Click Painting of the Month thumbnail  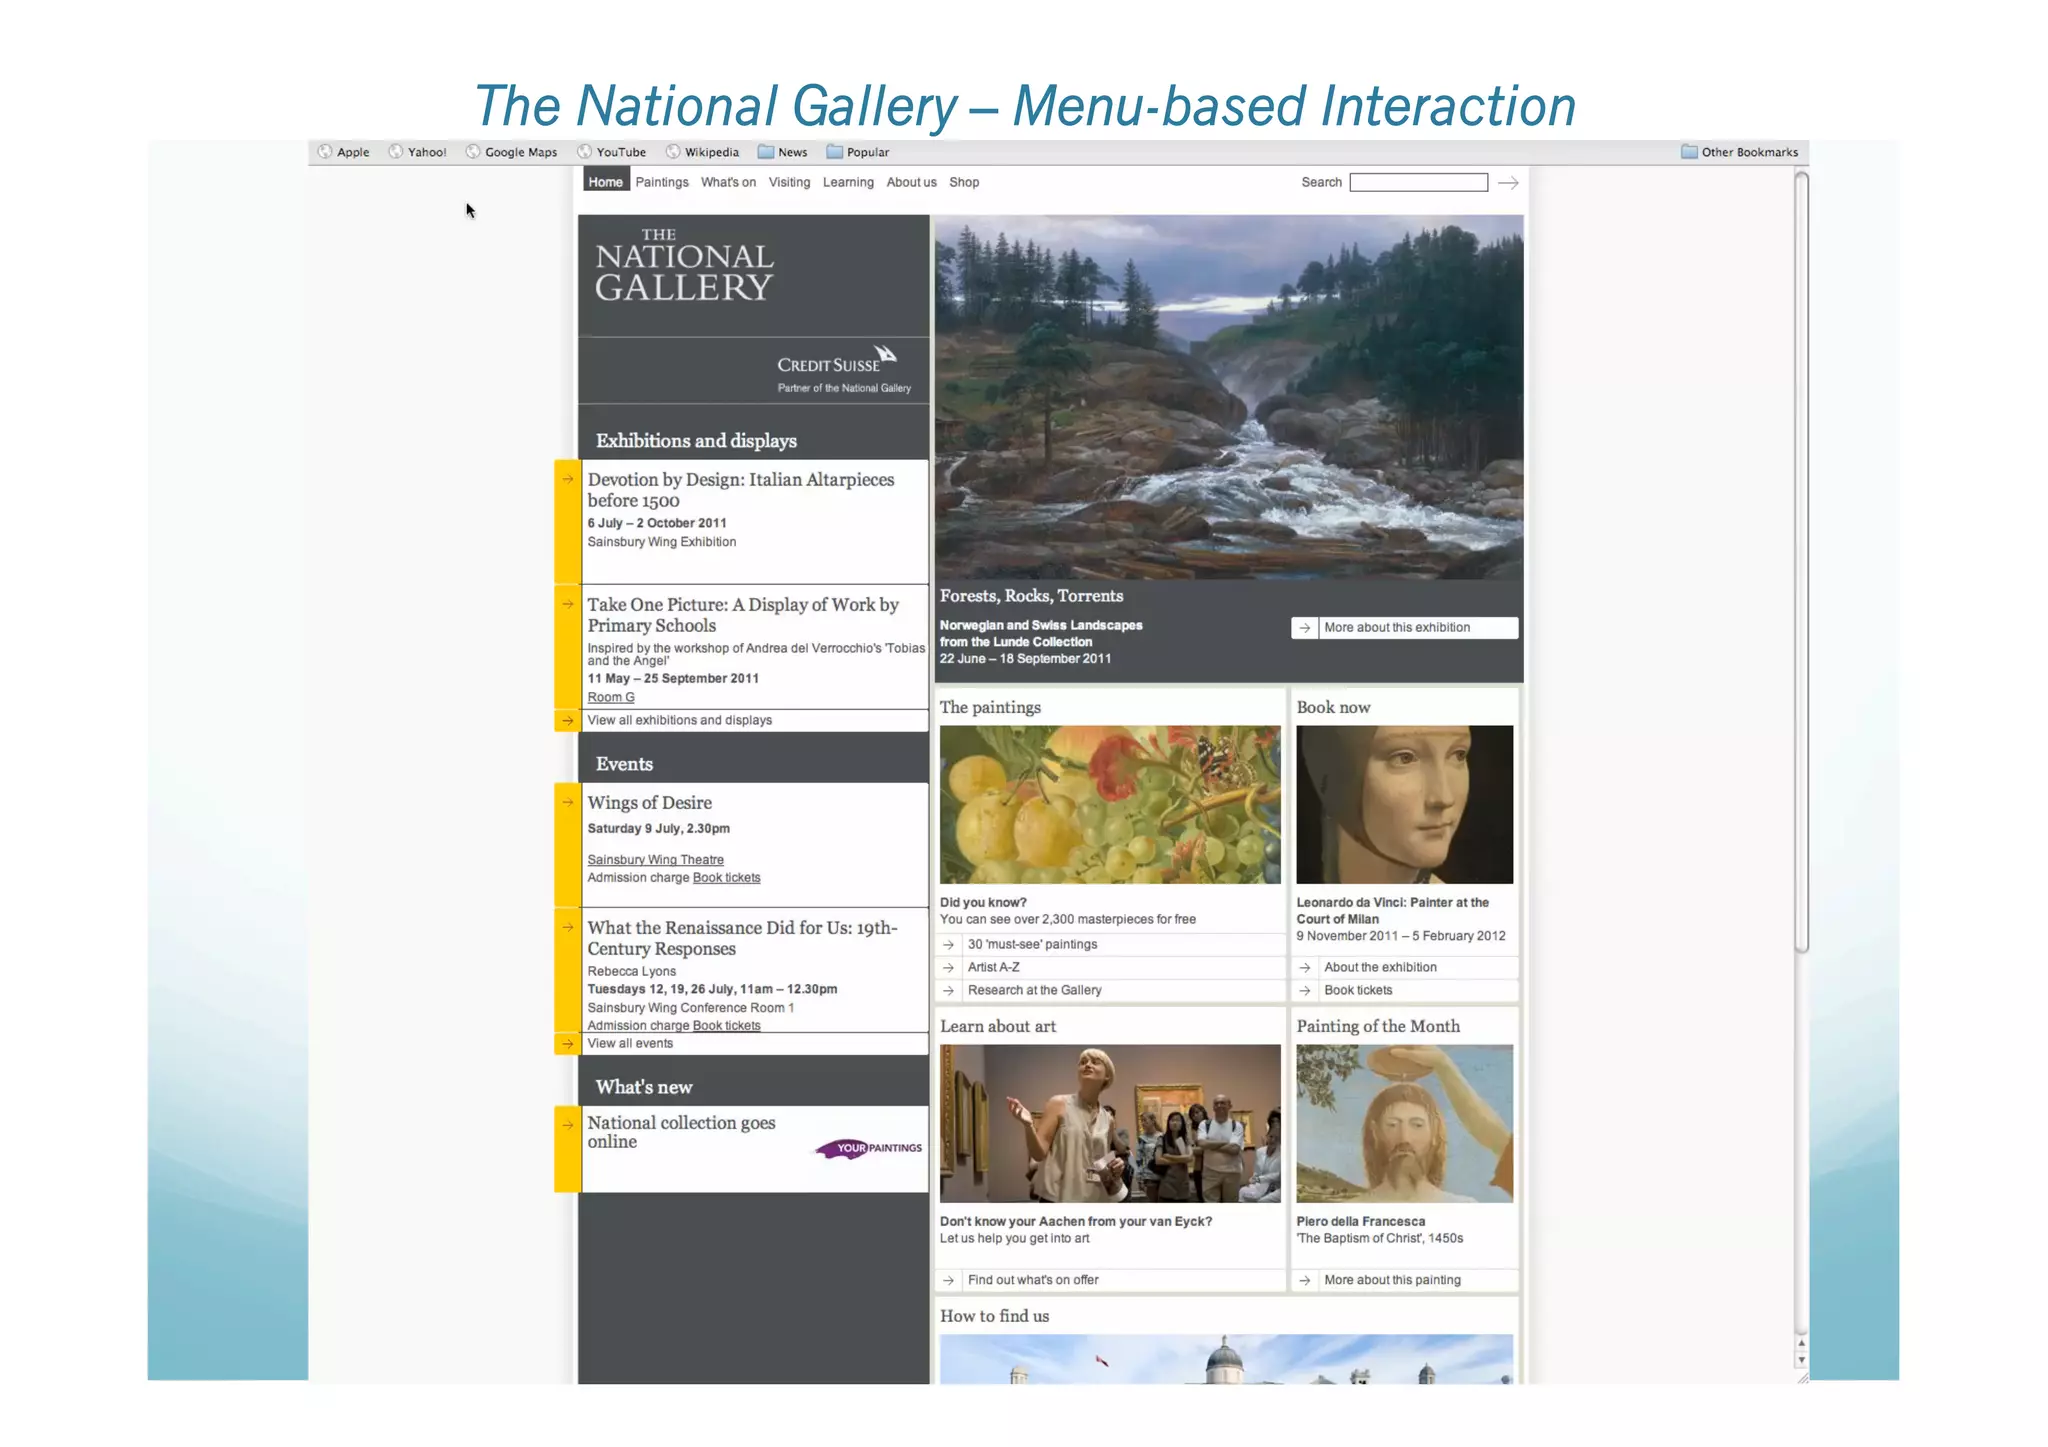1405,1124
